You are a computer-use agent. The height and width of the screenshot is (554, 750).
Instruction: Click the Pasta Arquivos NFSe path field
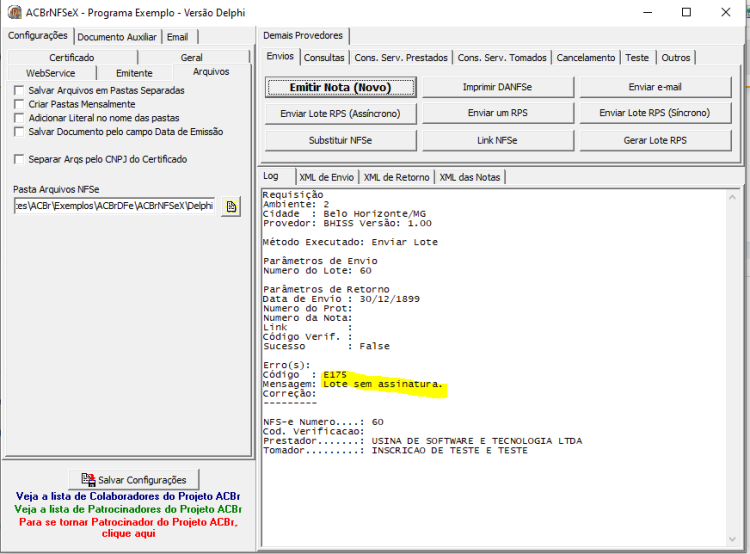[114, 206]
